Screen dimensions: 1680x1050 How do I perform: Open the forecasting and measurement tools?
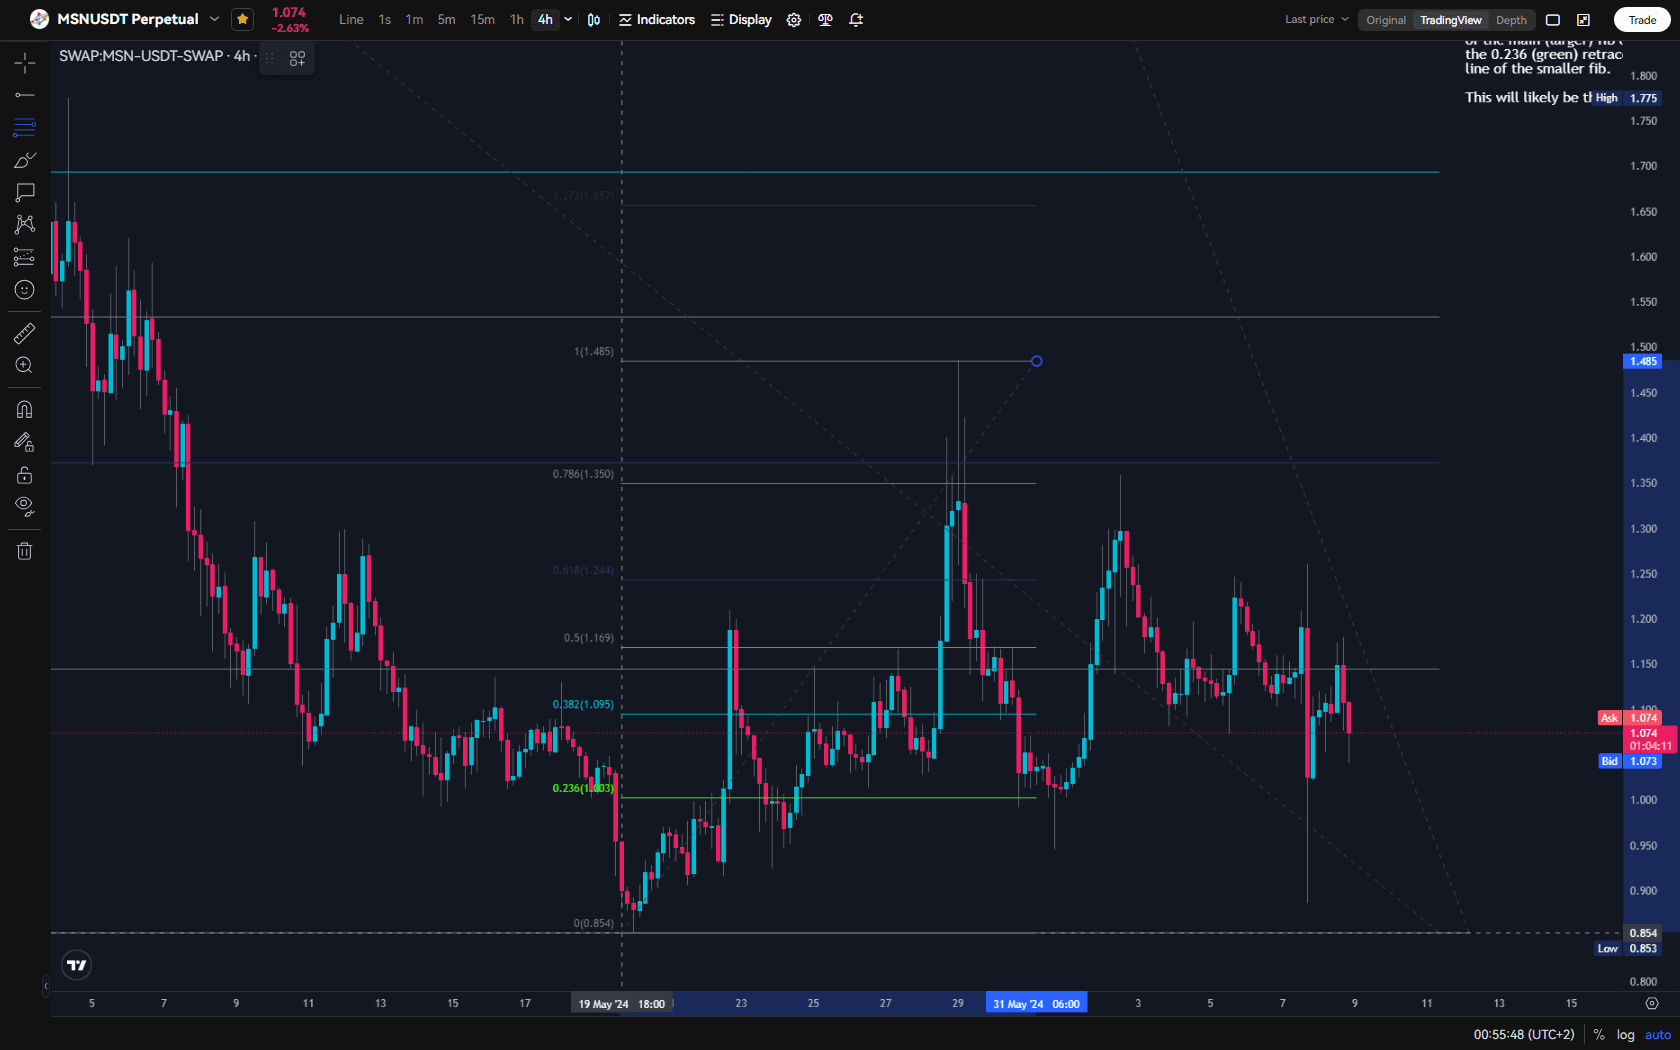[x=25, y=257]
